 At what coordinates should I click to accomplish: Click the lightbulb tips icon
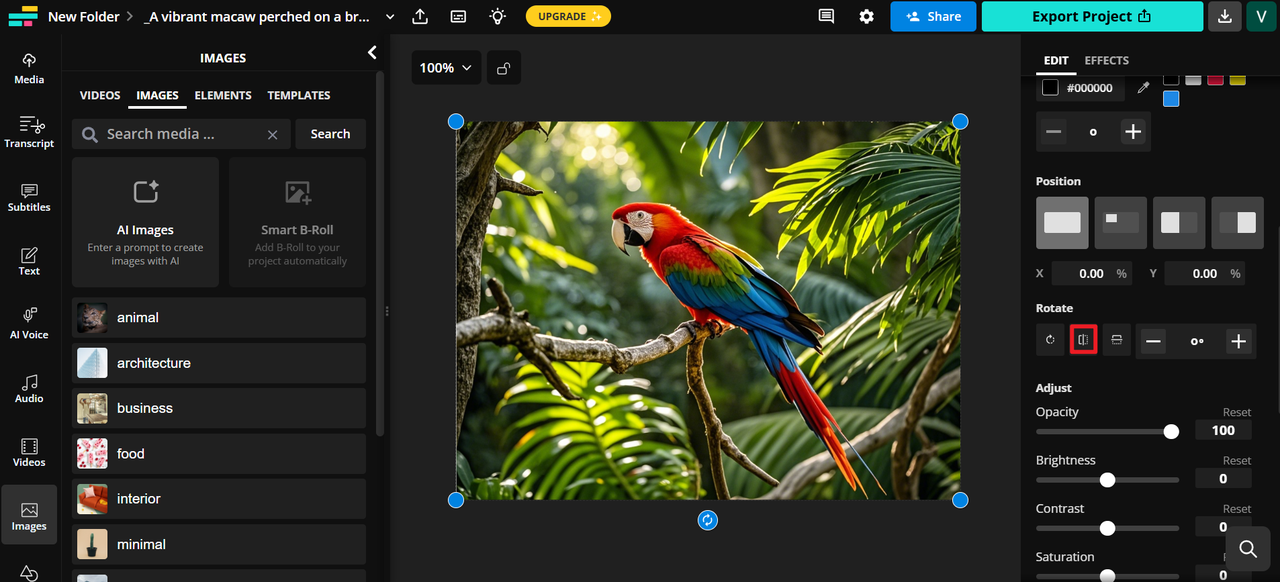(x=497, y=16)
